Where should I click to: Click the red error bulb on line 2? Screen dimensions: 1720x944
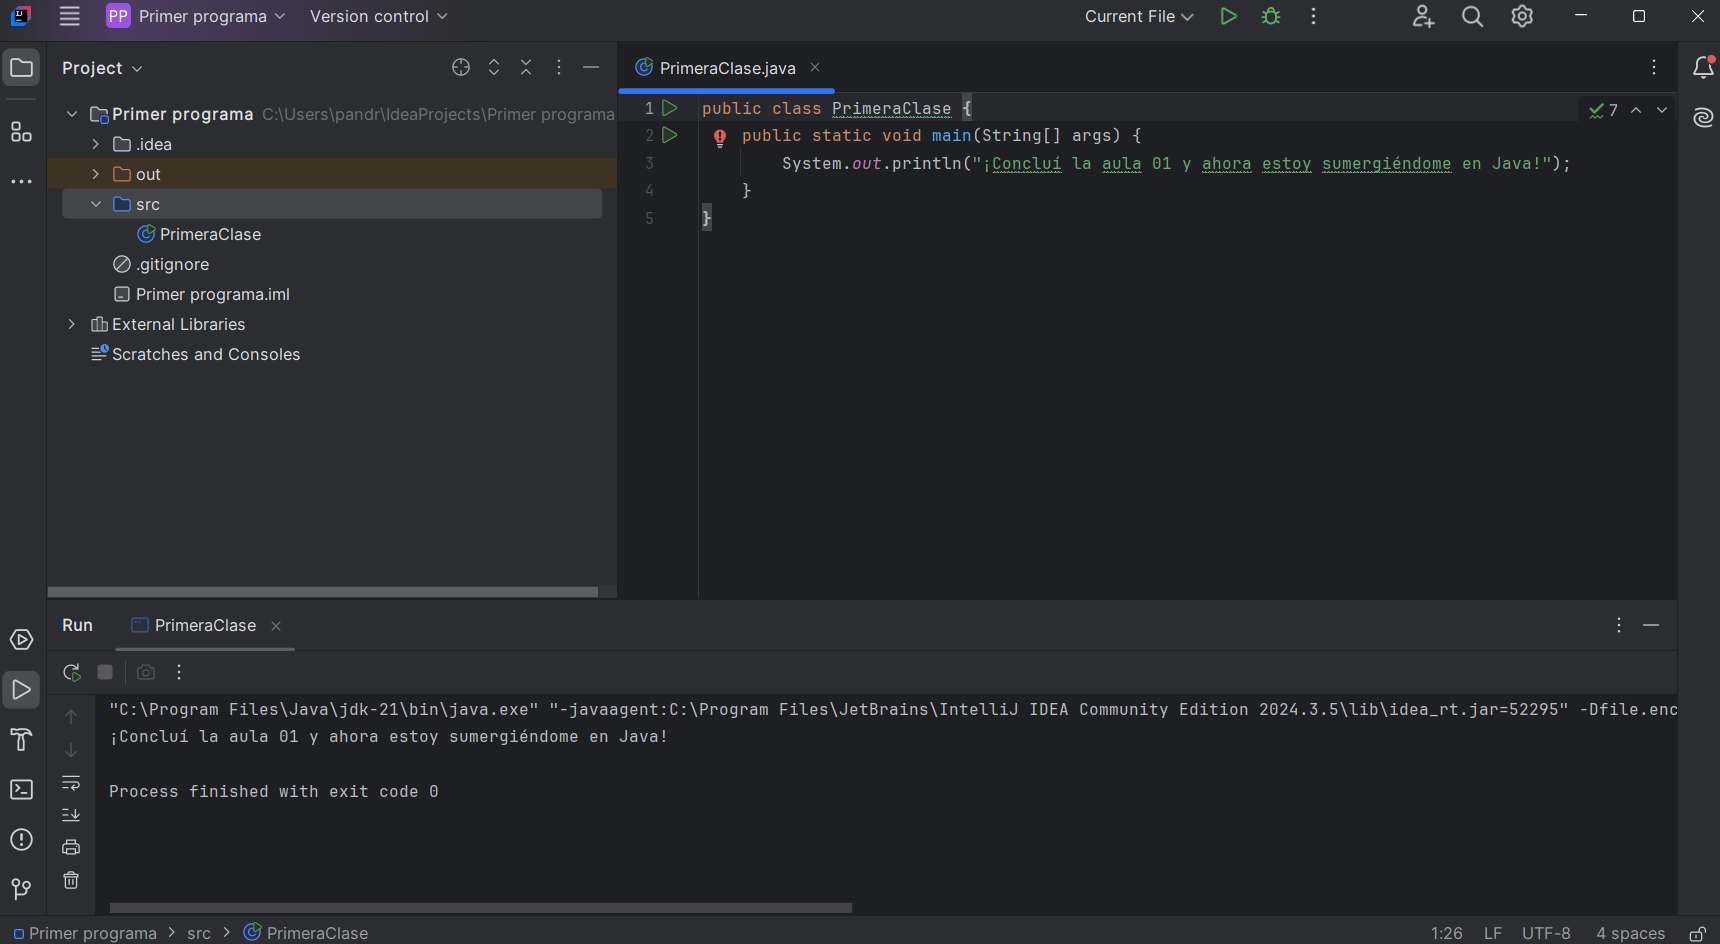click(x=720, y=137)
